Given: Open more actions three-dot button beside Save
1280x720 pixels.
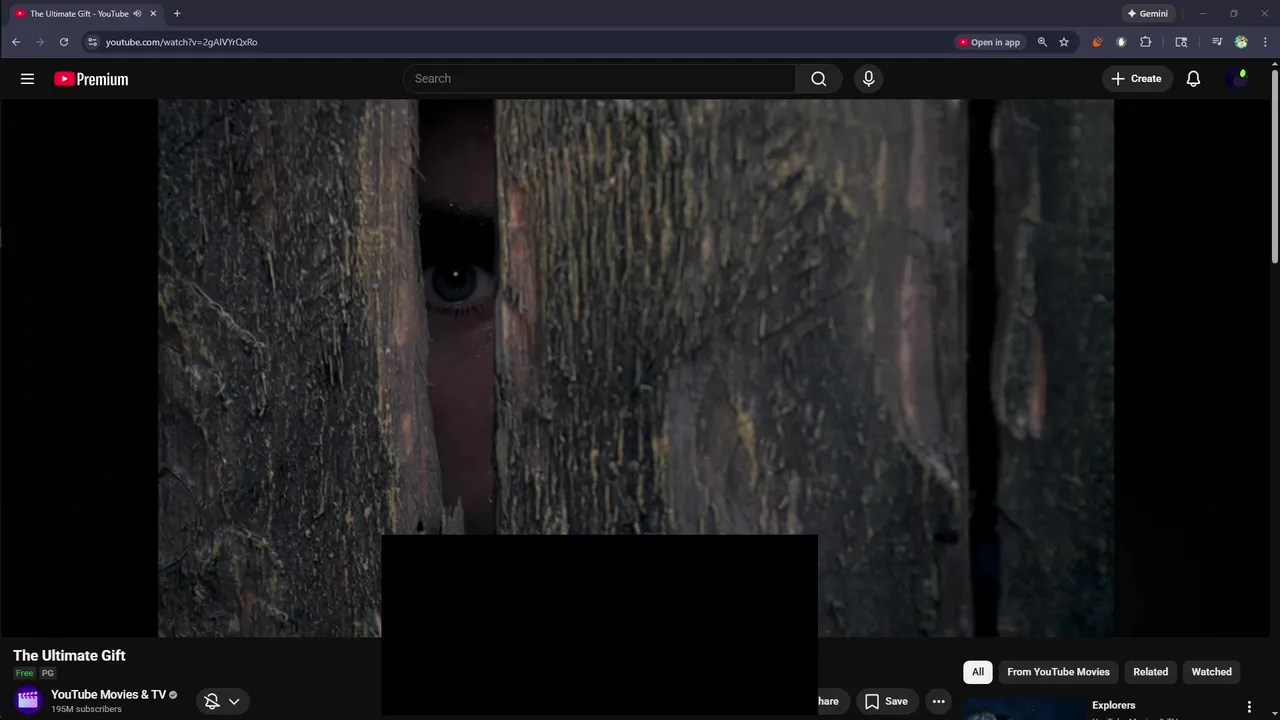Looking at the screenshot, I should 938,701.
